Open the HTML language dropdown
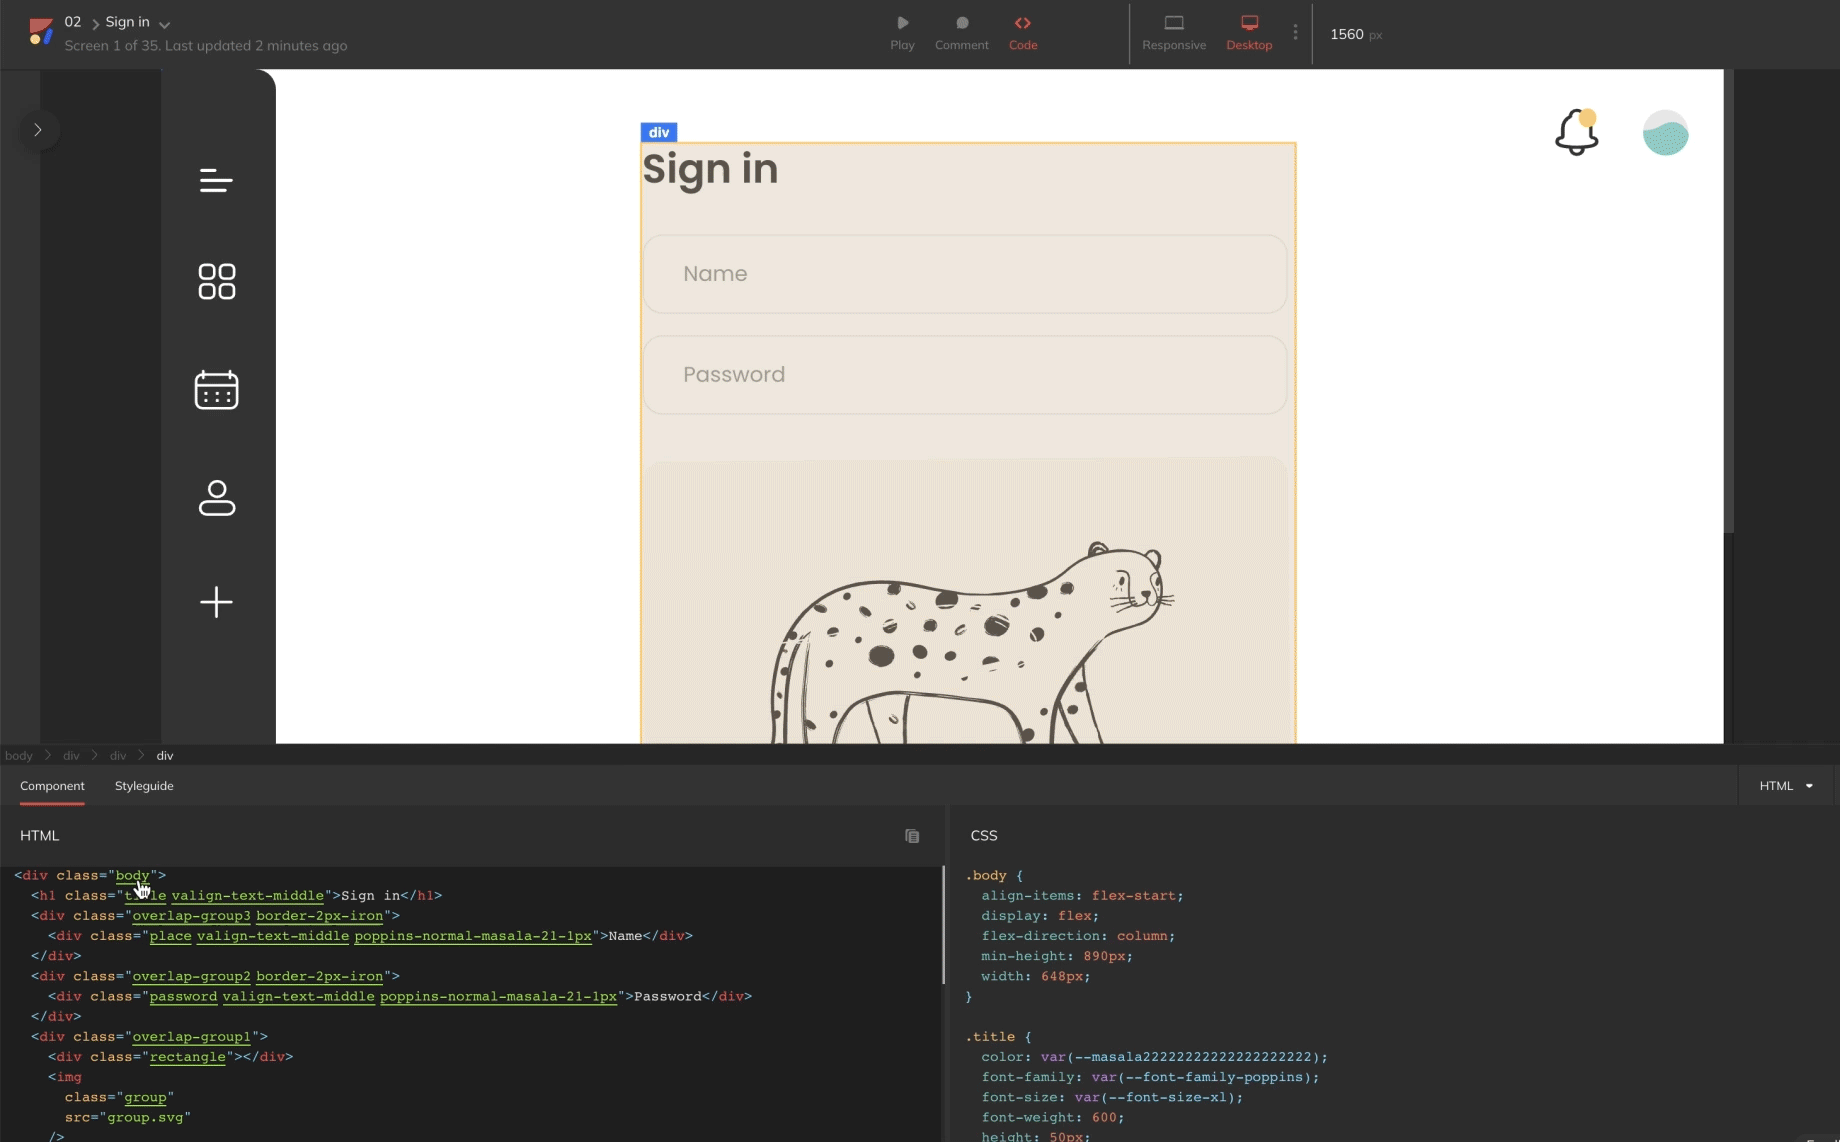 1786,786
